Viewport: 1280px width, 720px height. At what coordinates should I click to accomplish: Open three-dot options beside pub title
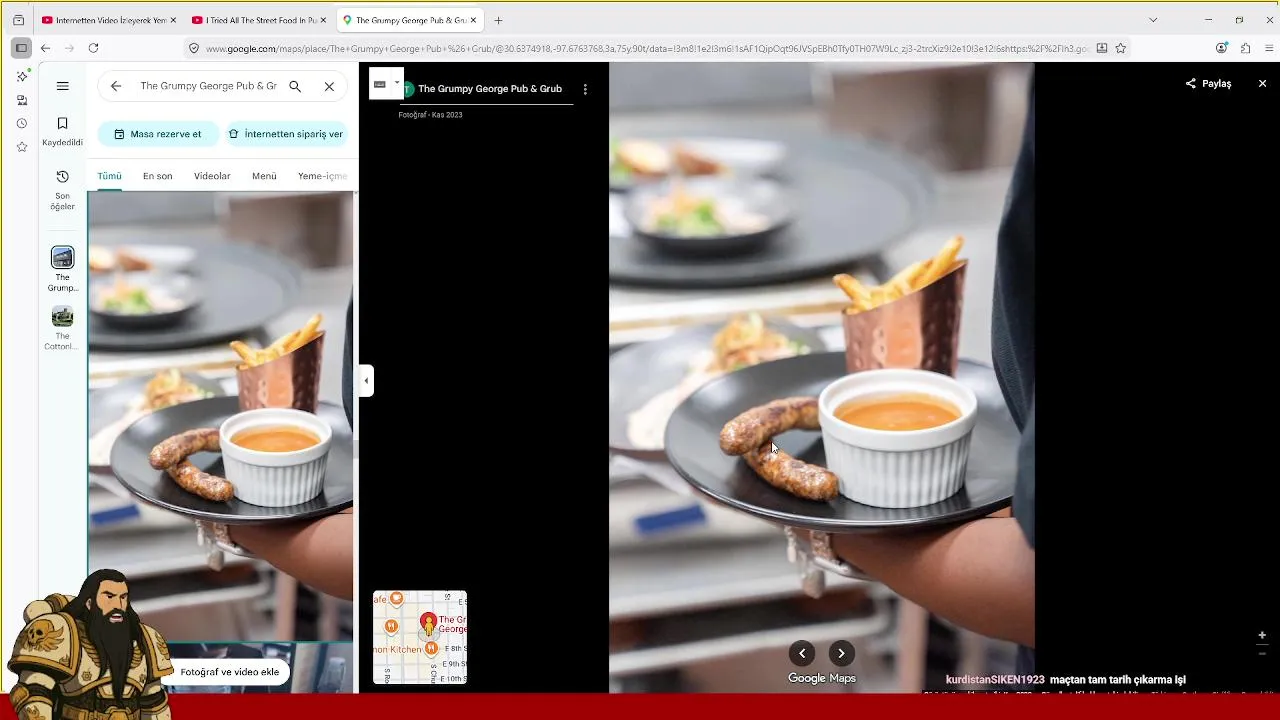pyautogui.click(x=585, y=89)
